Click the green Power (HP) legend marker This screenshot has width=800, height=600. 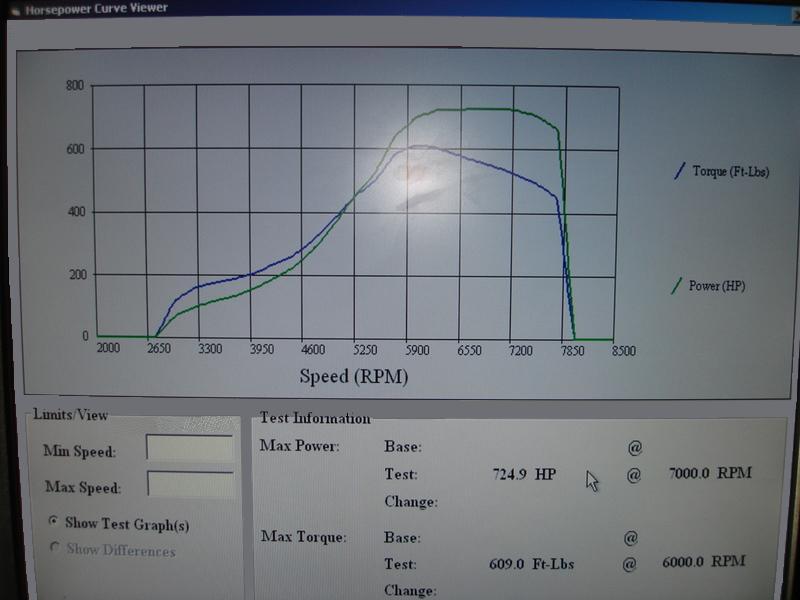click(x=677, y=286)
